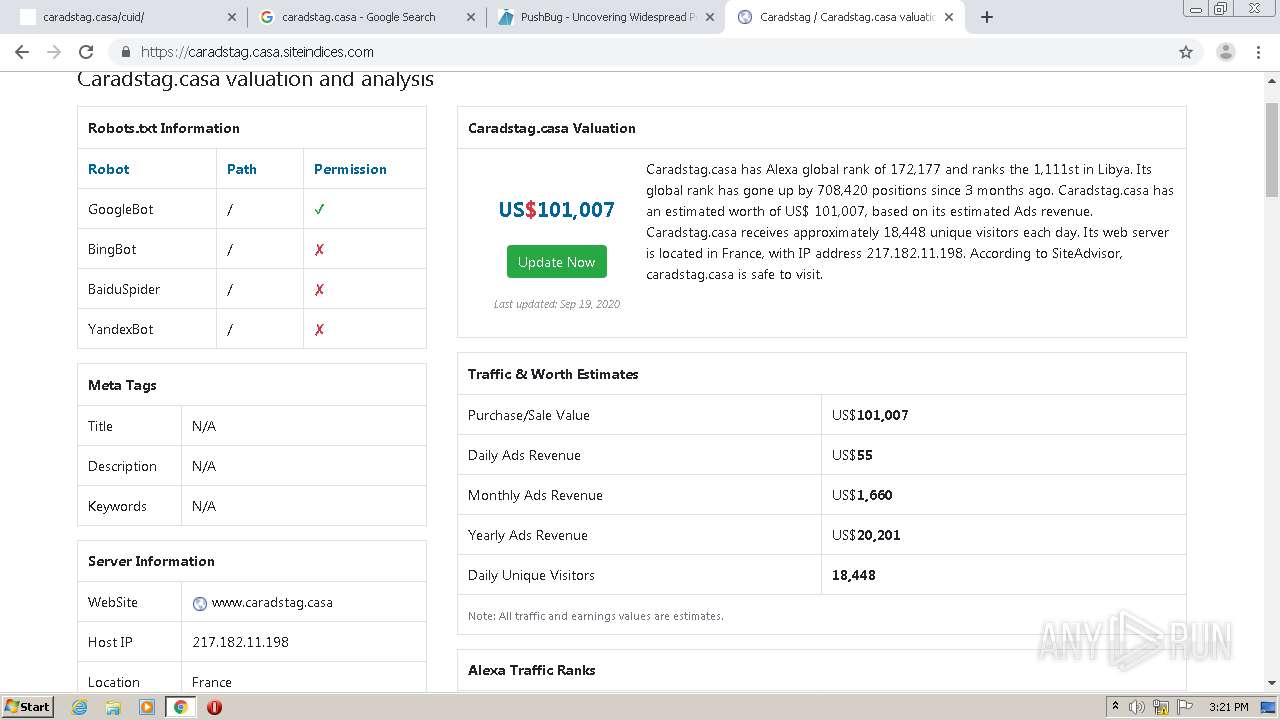Click the volume speaker tray icon
Image resolution: width=1280 pixels, height=720 pixels.
1137,707
